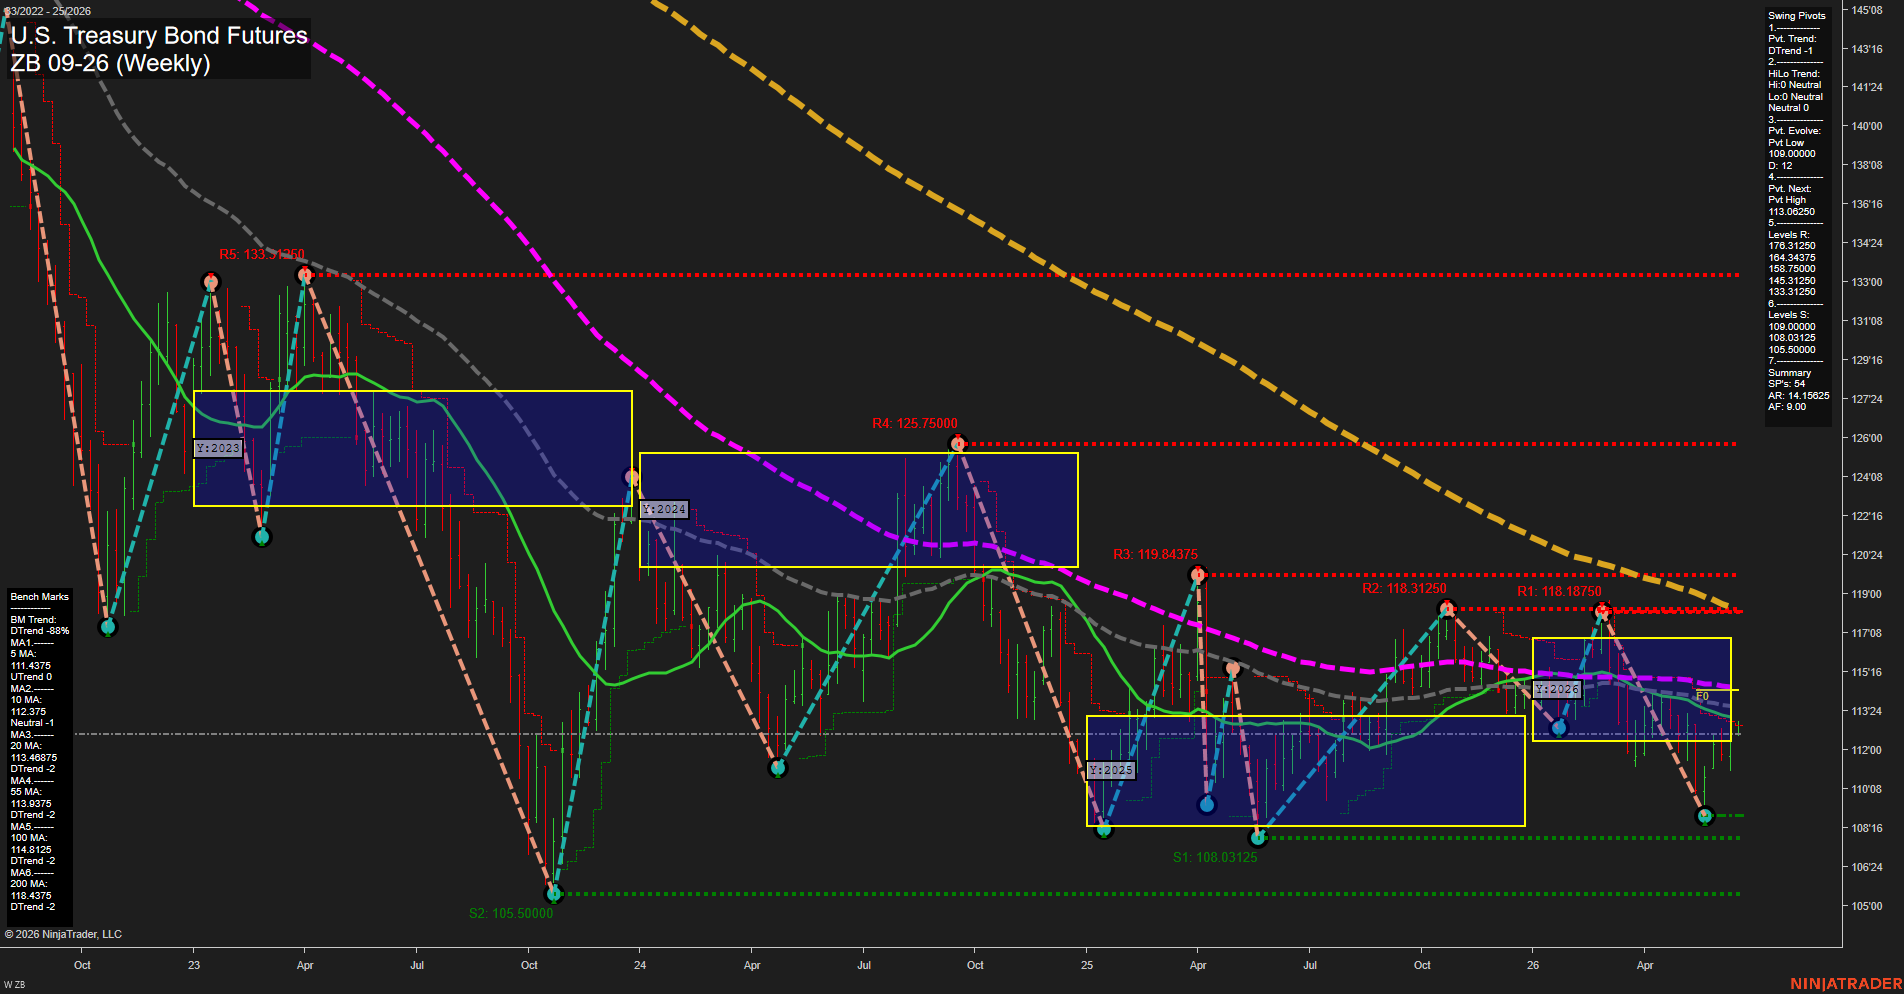The image size is (1904, 994).
Task: Select the 113.46875 moving average value
Action: (34, 758)
